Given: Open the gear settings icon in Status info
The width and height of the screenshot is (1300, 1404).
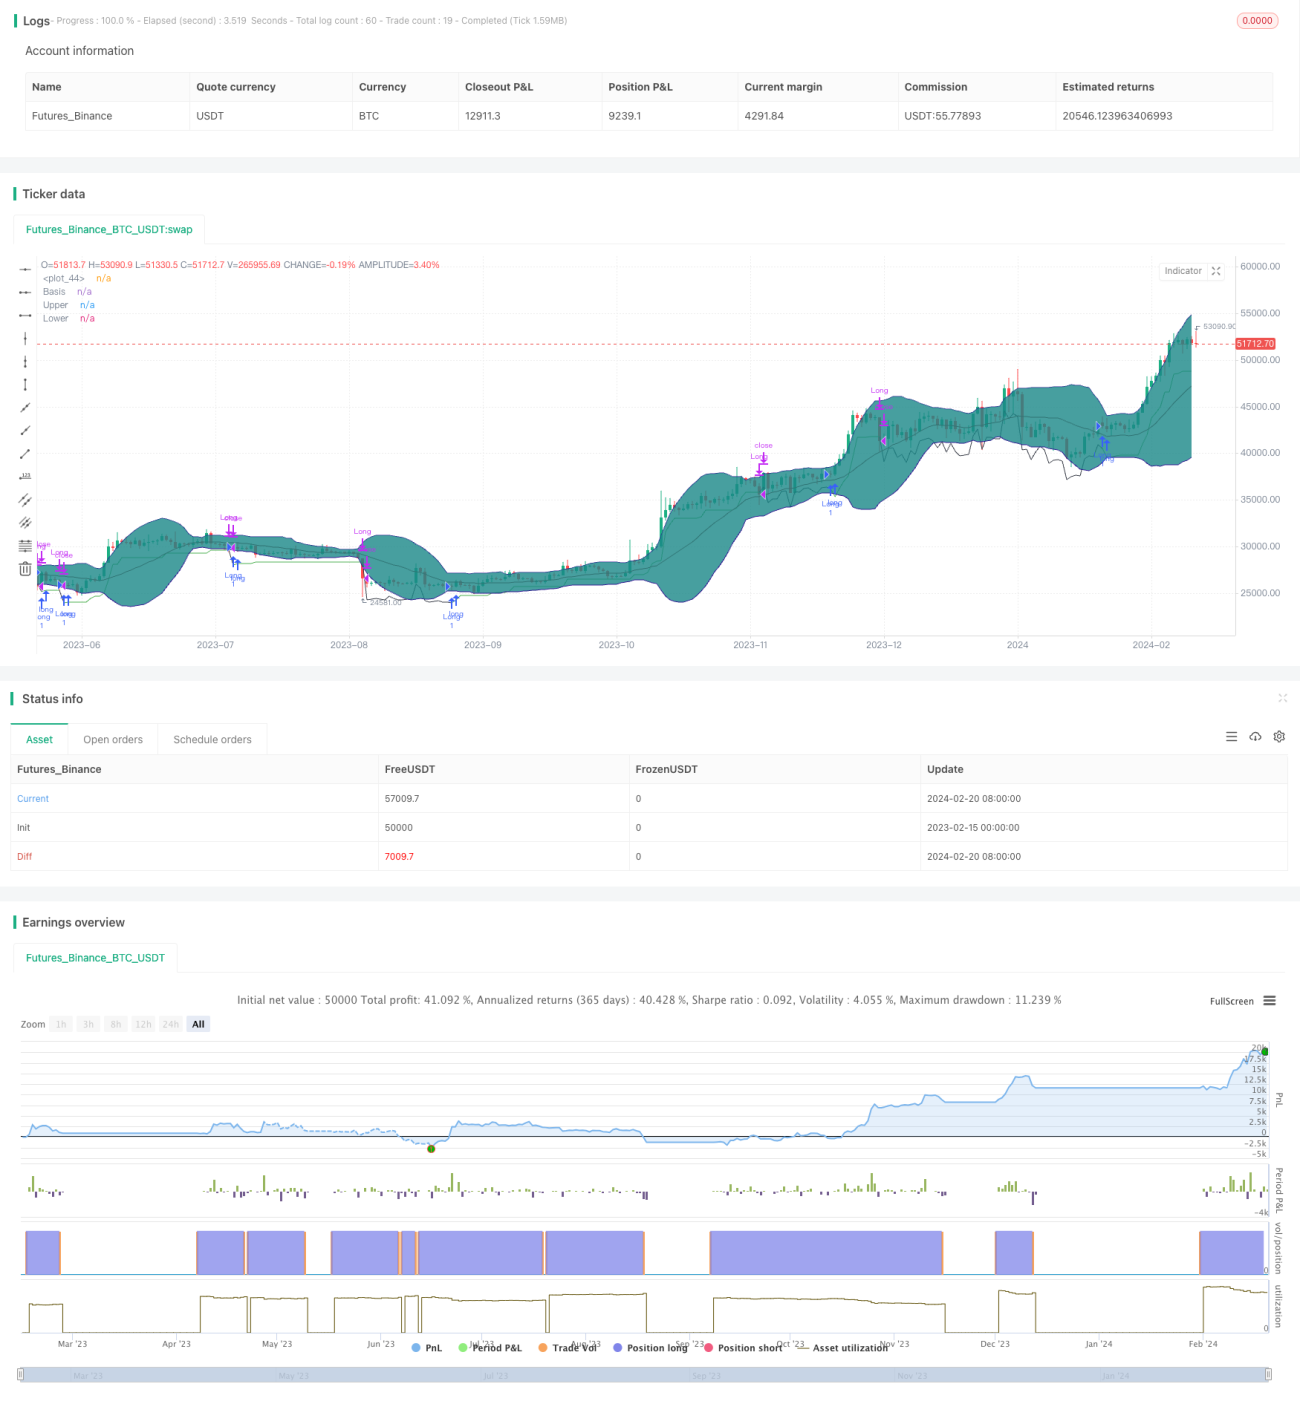Looking at the screenshot, I should (x=1279, y=737).
